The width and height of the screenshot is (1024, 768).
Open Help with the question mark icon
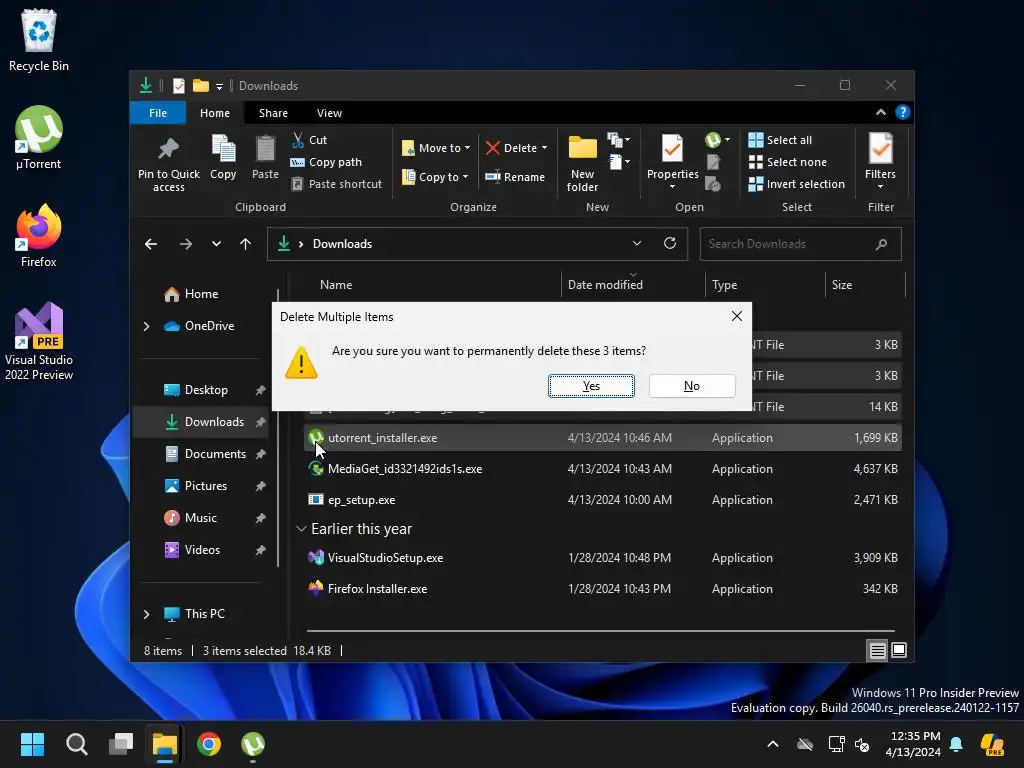pos(903,112)
